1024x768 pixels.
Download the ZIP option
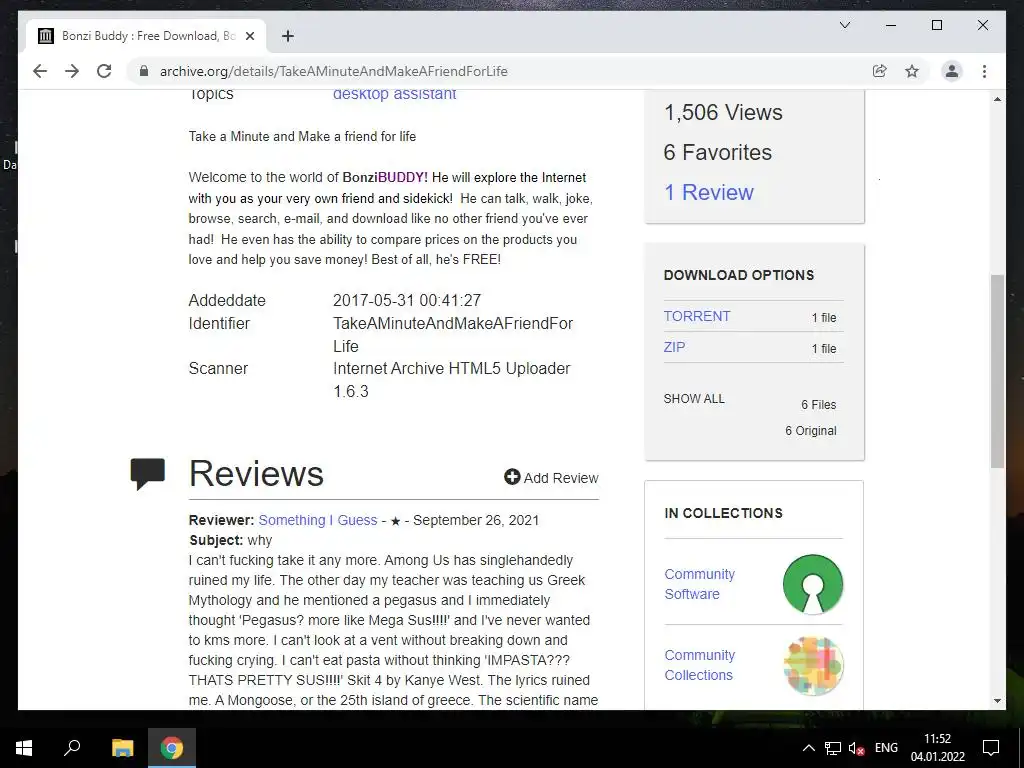point(675,347)
